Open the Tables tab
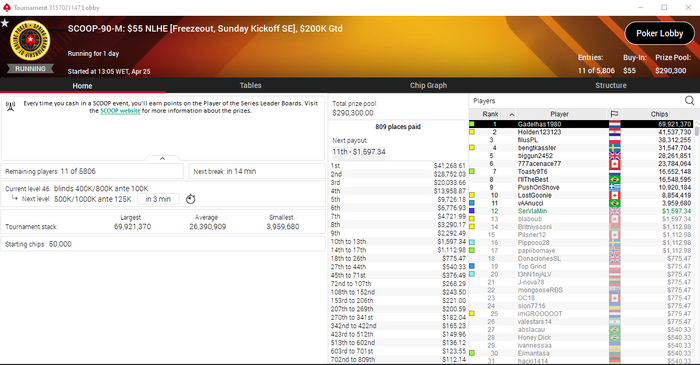Viewport: 700px width, 365px height. tap(250, 85)
